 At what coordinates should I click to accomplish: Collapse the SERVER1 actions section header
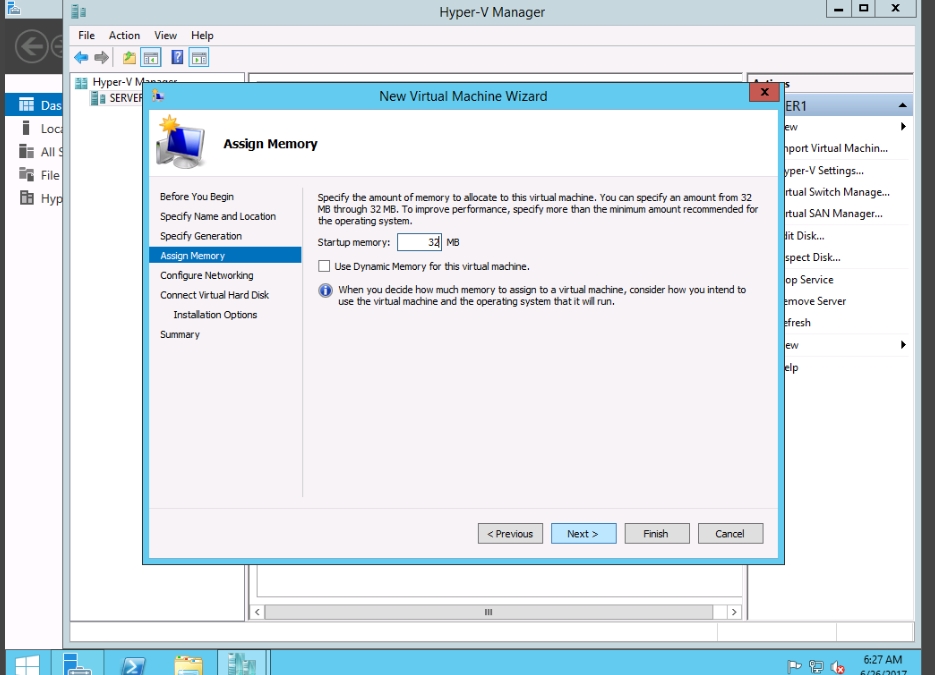(903, 106)
